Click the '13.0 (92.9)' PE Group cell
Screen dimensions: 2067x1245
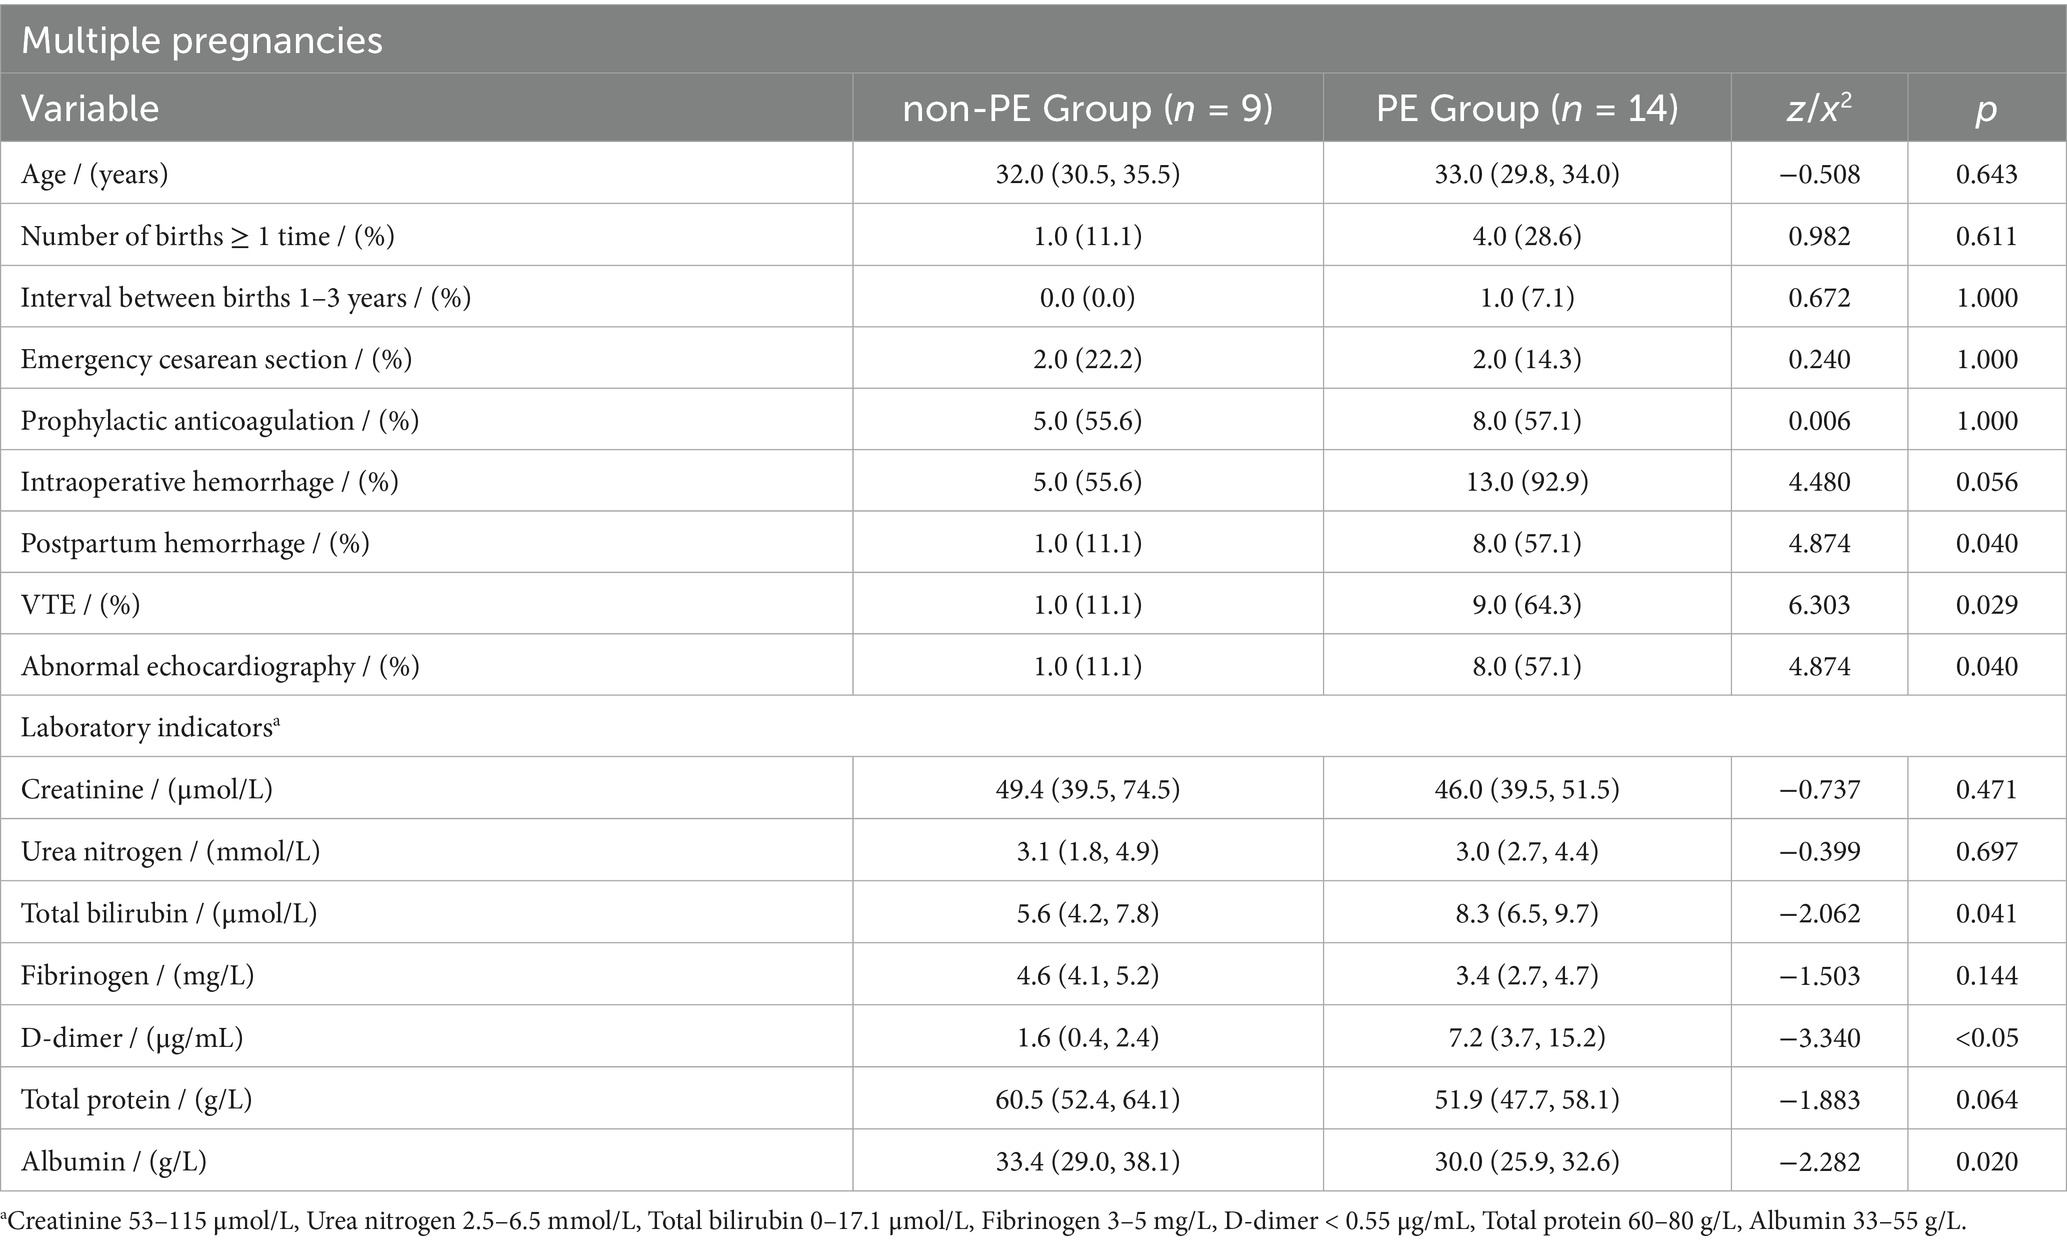click(x=1526, y=482)
